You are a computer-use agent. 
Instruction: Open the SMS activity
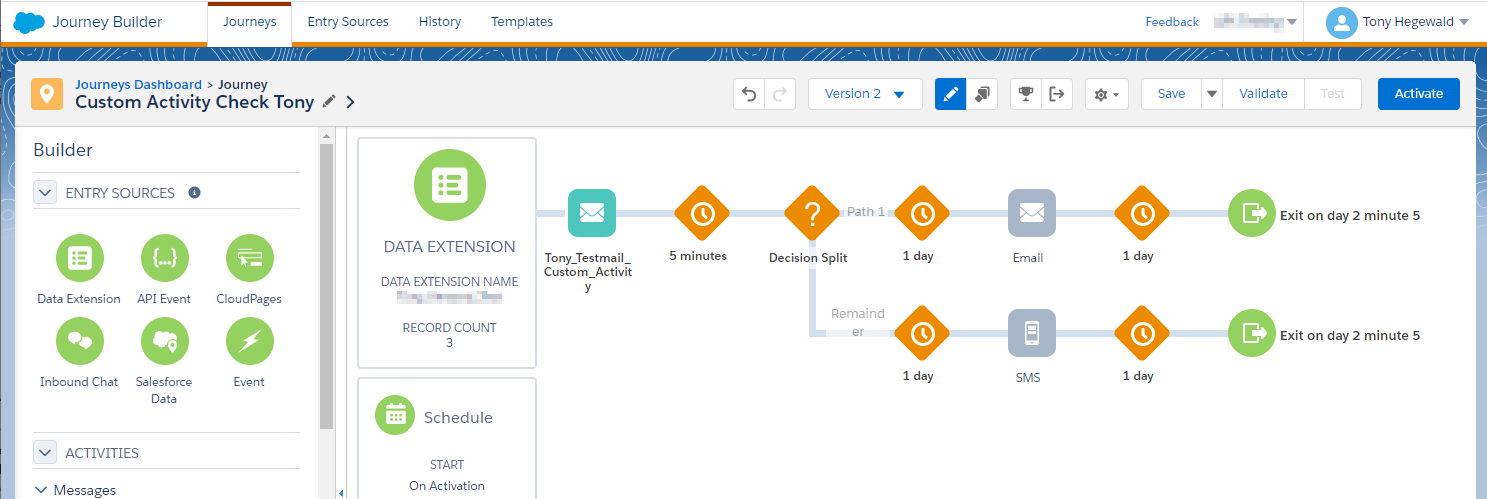click(1032, 333)
